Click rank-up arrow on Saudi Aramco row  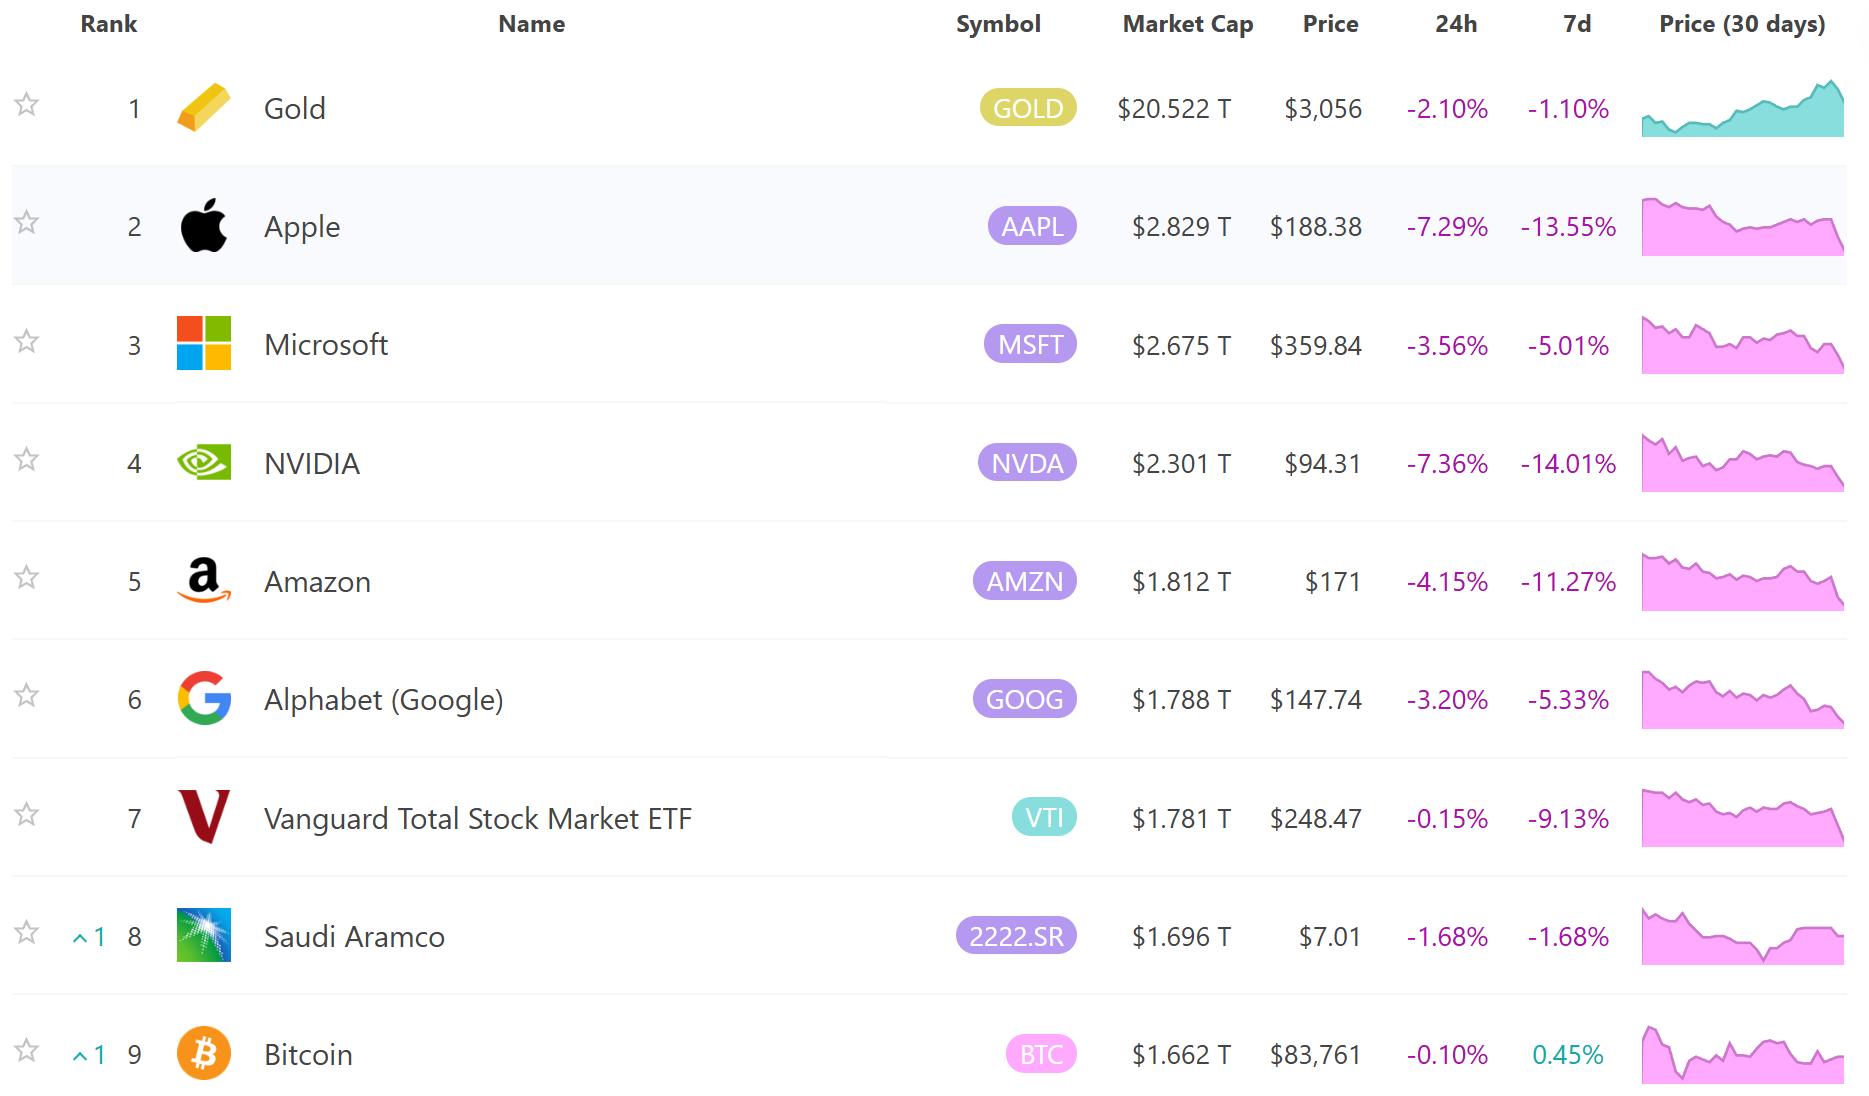[x=80, y=938]
